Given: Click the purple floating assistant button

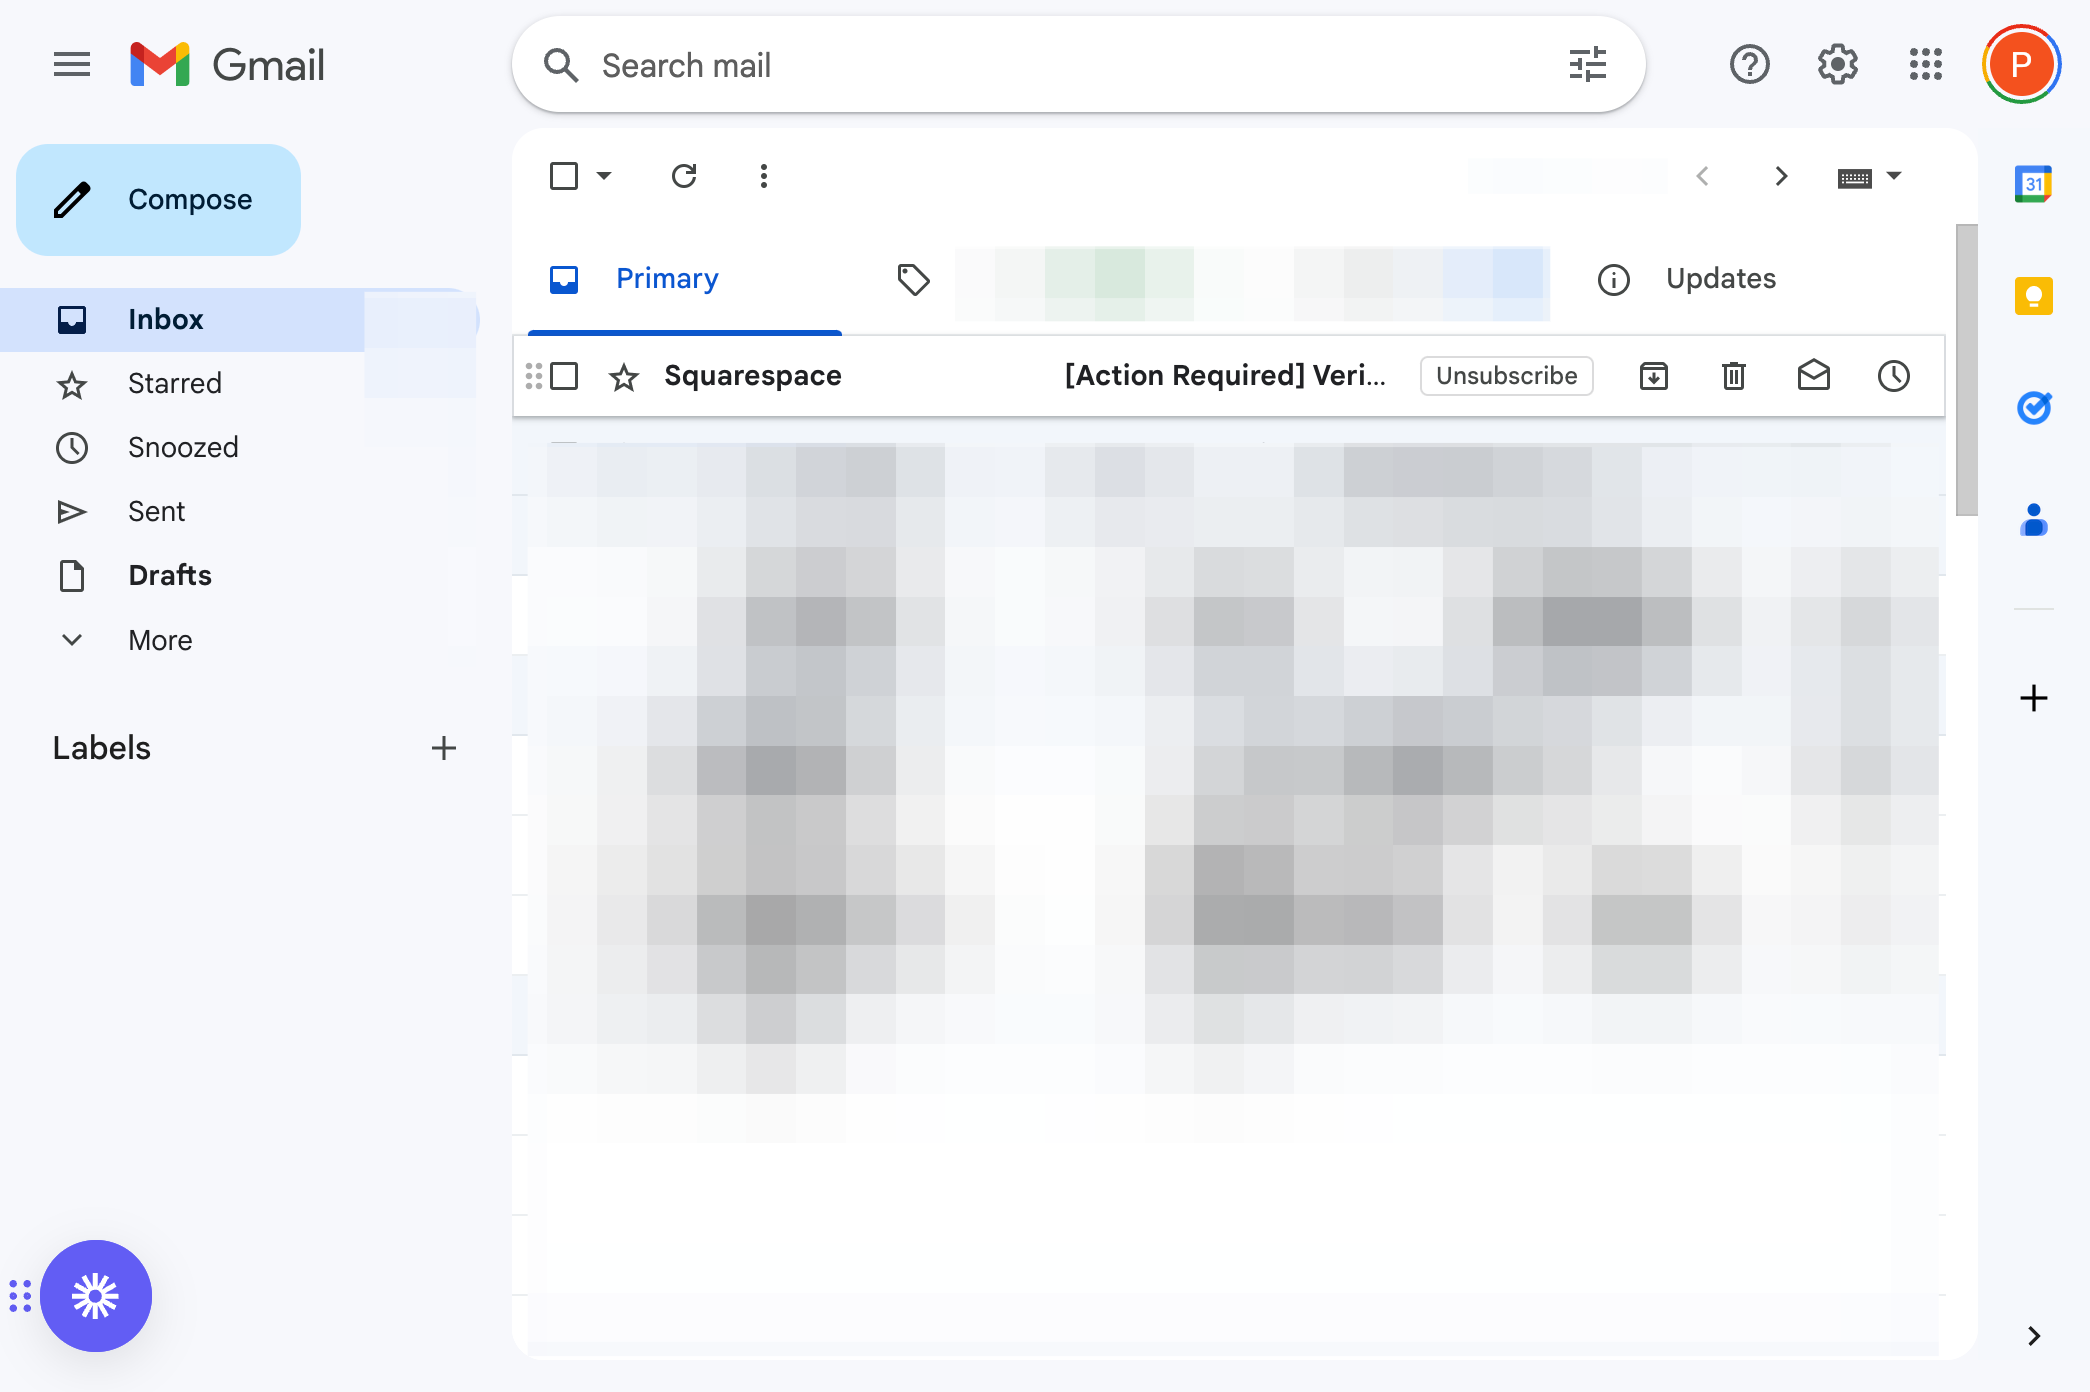Looking at the screenshot, I should [96, 1296].
